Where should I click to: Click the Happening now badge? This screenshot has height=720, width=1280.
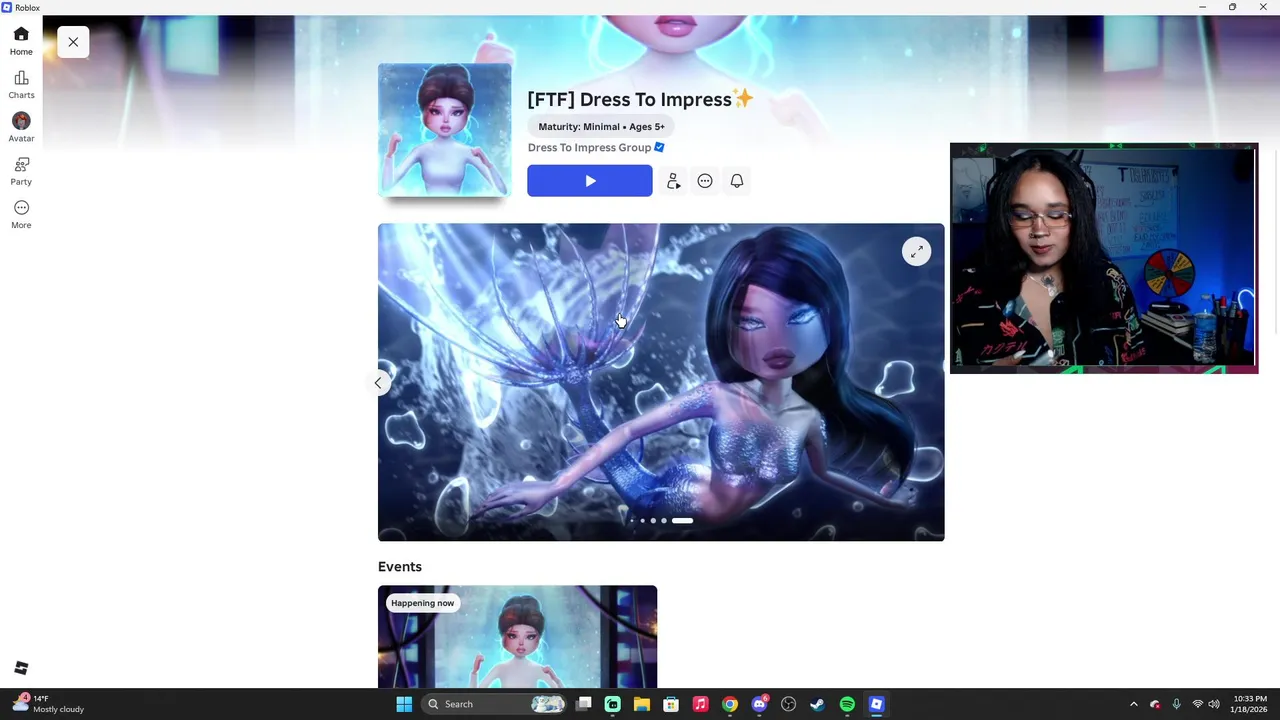pos(422,603)
